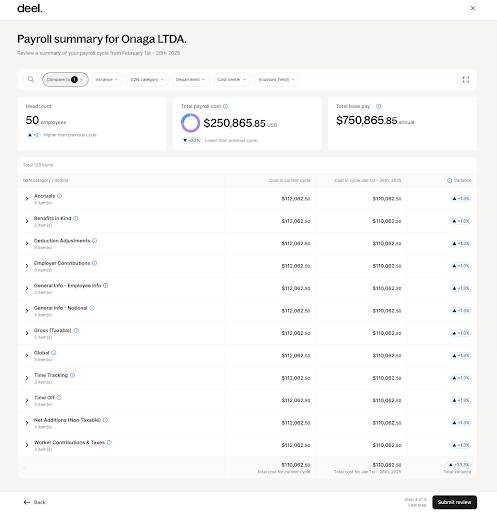497x512 pixels.
Task: Click Cost in current cycle column header
Action: pos(289,180)
